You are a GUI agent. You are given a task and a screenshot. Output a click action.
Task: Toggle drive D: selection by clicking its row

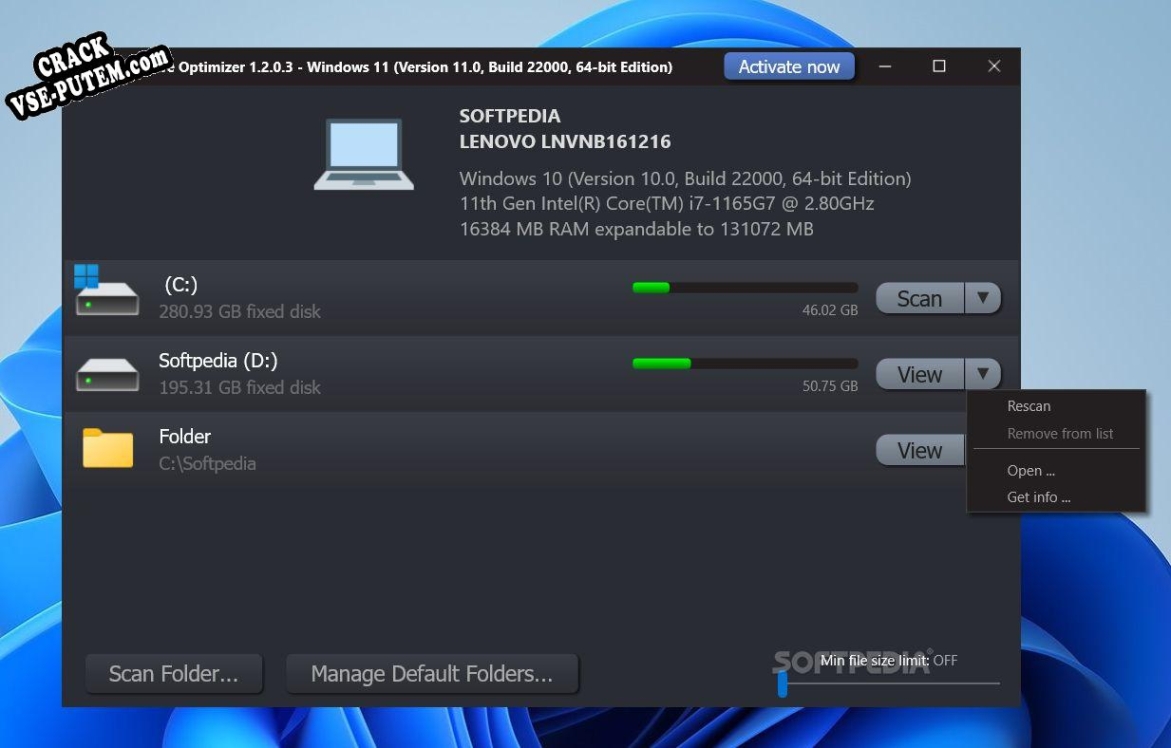(450, 372)
